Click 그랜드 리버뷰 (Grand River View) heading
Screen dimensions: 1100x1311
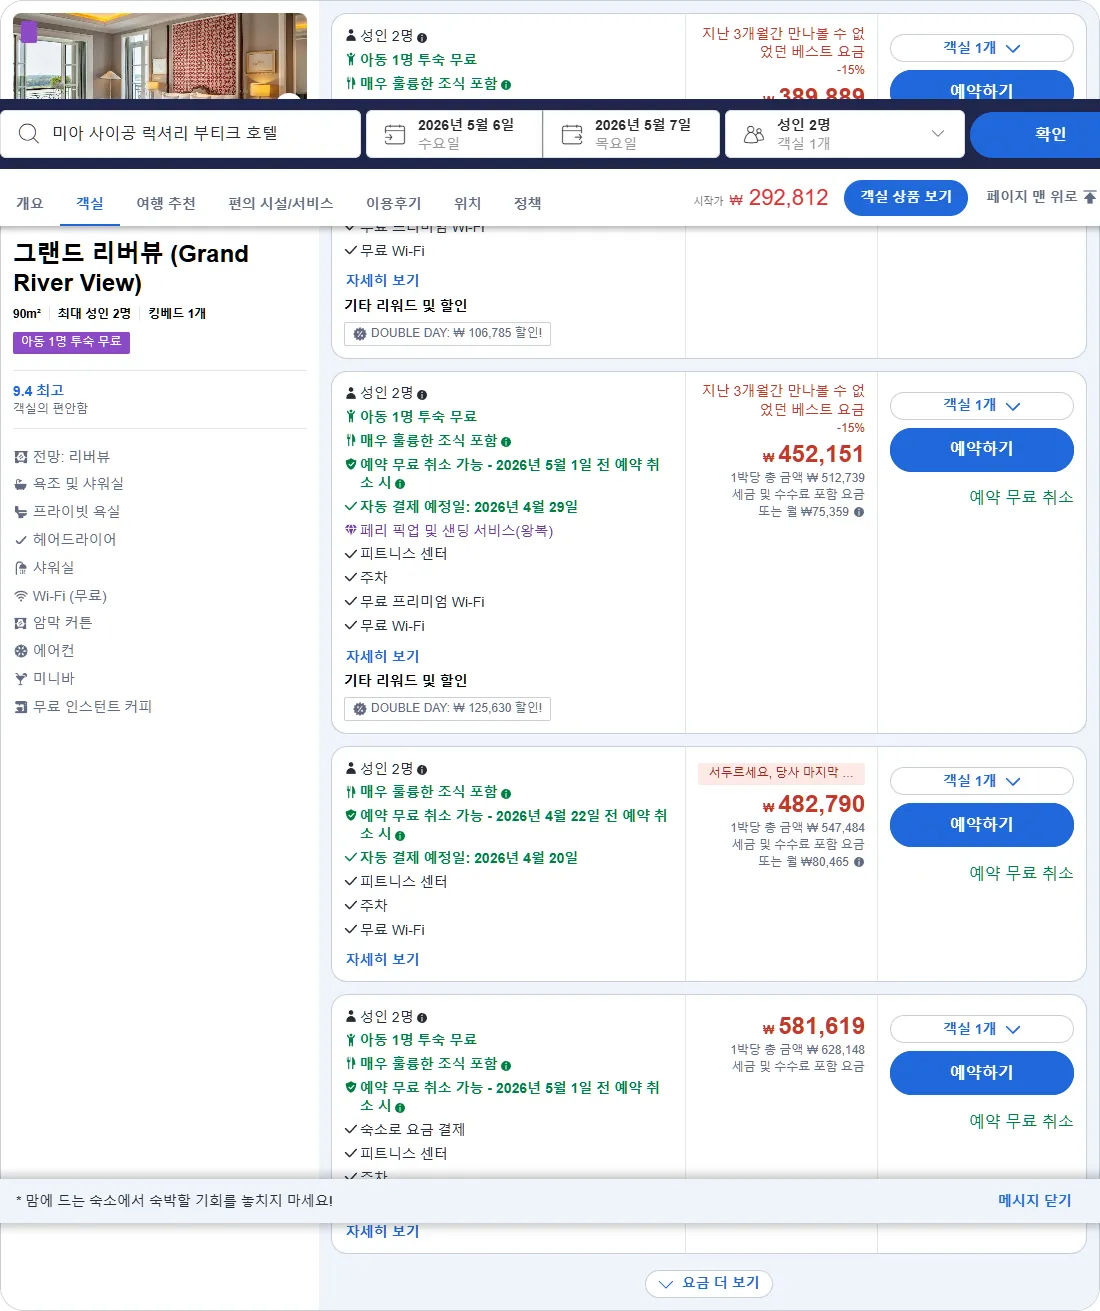point(131,268)
